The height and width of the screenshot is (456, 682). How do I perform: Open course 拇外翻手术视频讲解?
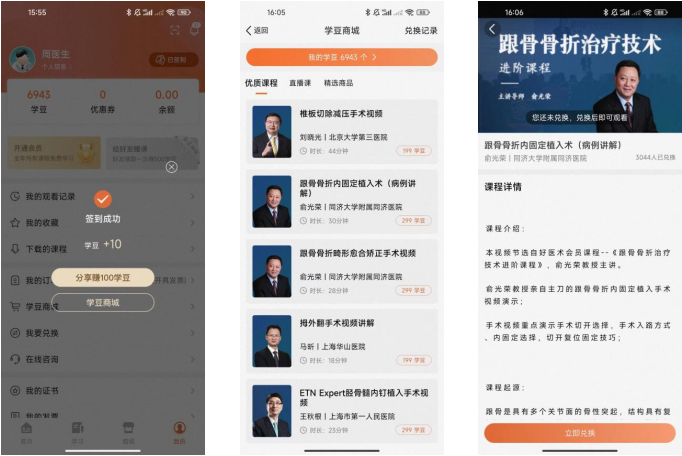[342, 341]
